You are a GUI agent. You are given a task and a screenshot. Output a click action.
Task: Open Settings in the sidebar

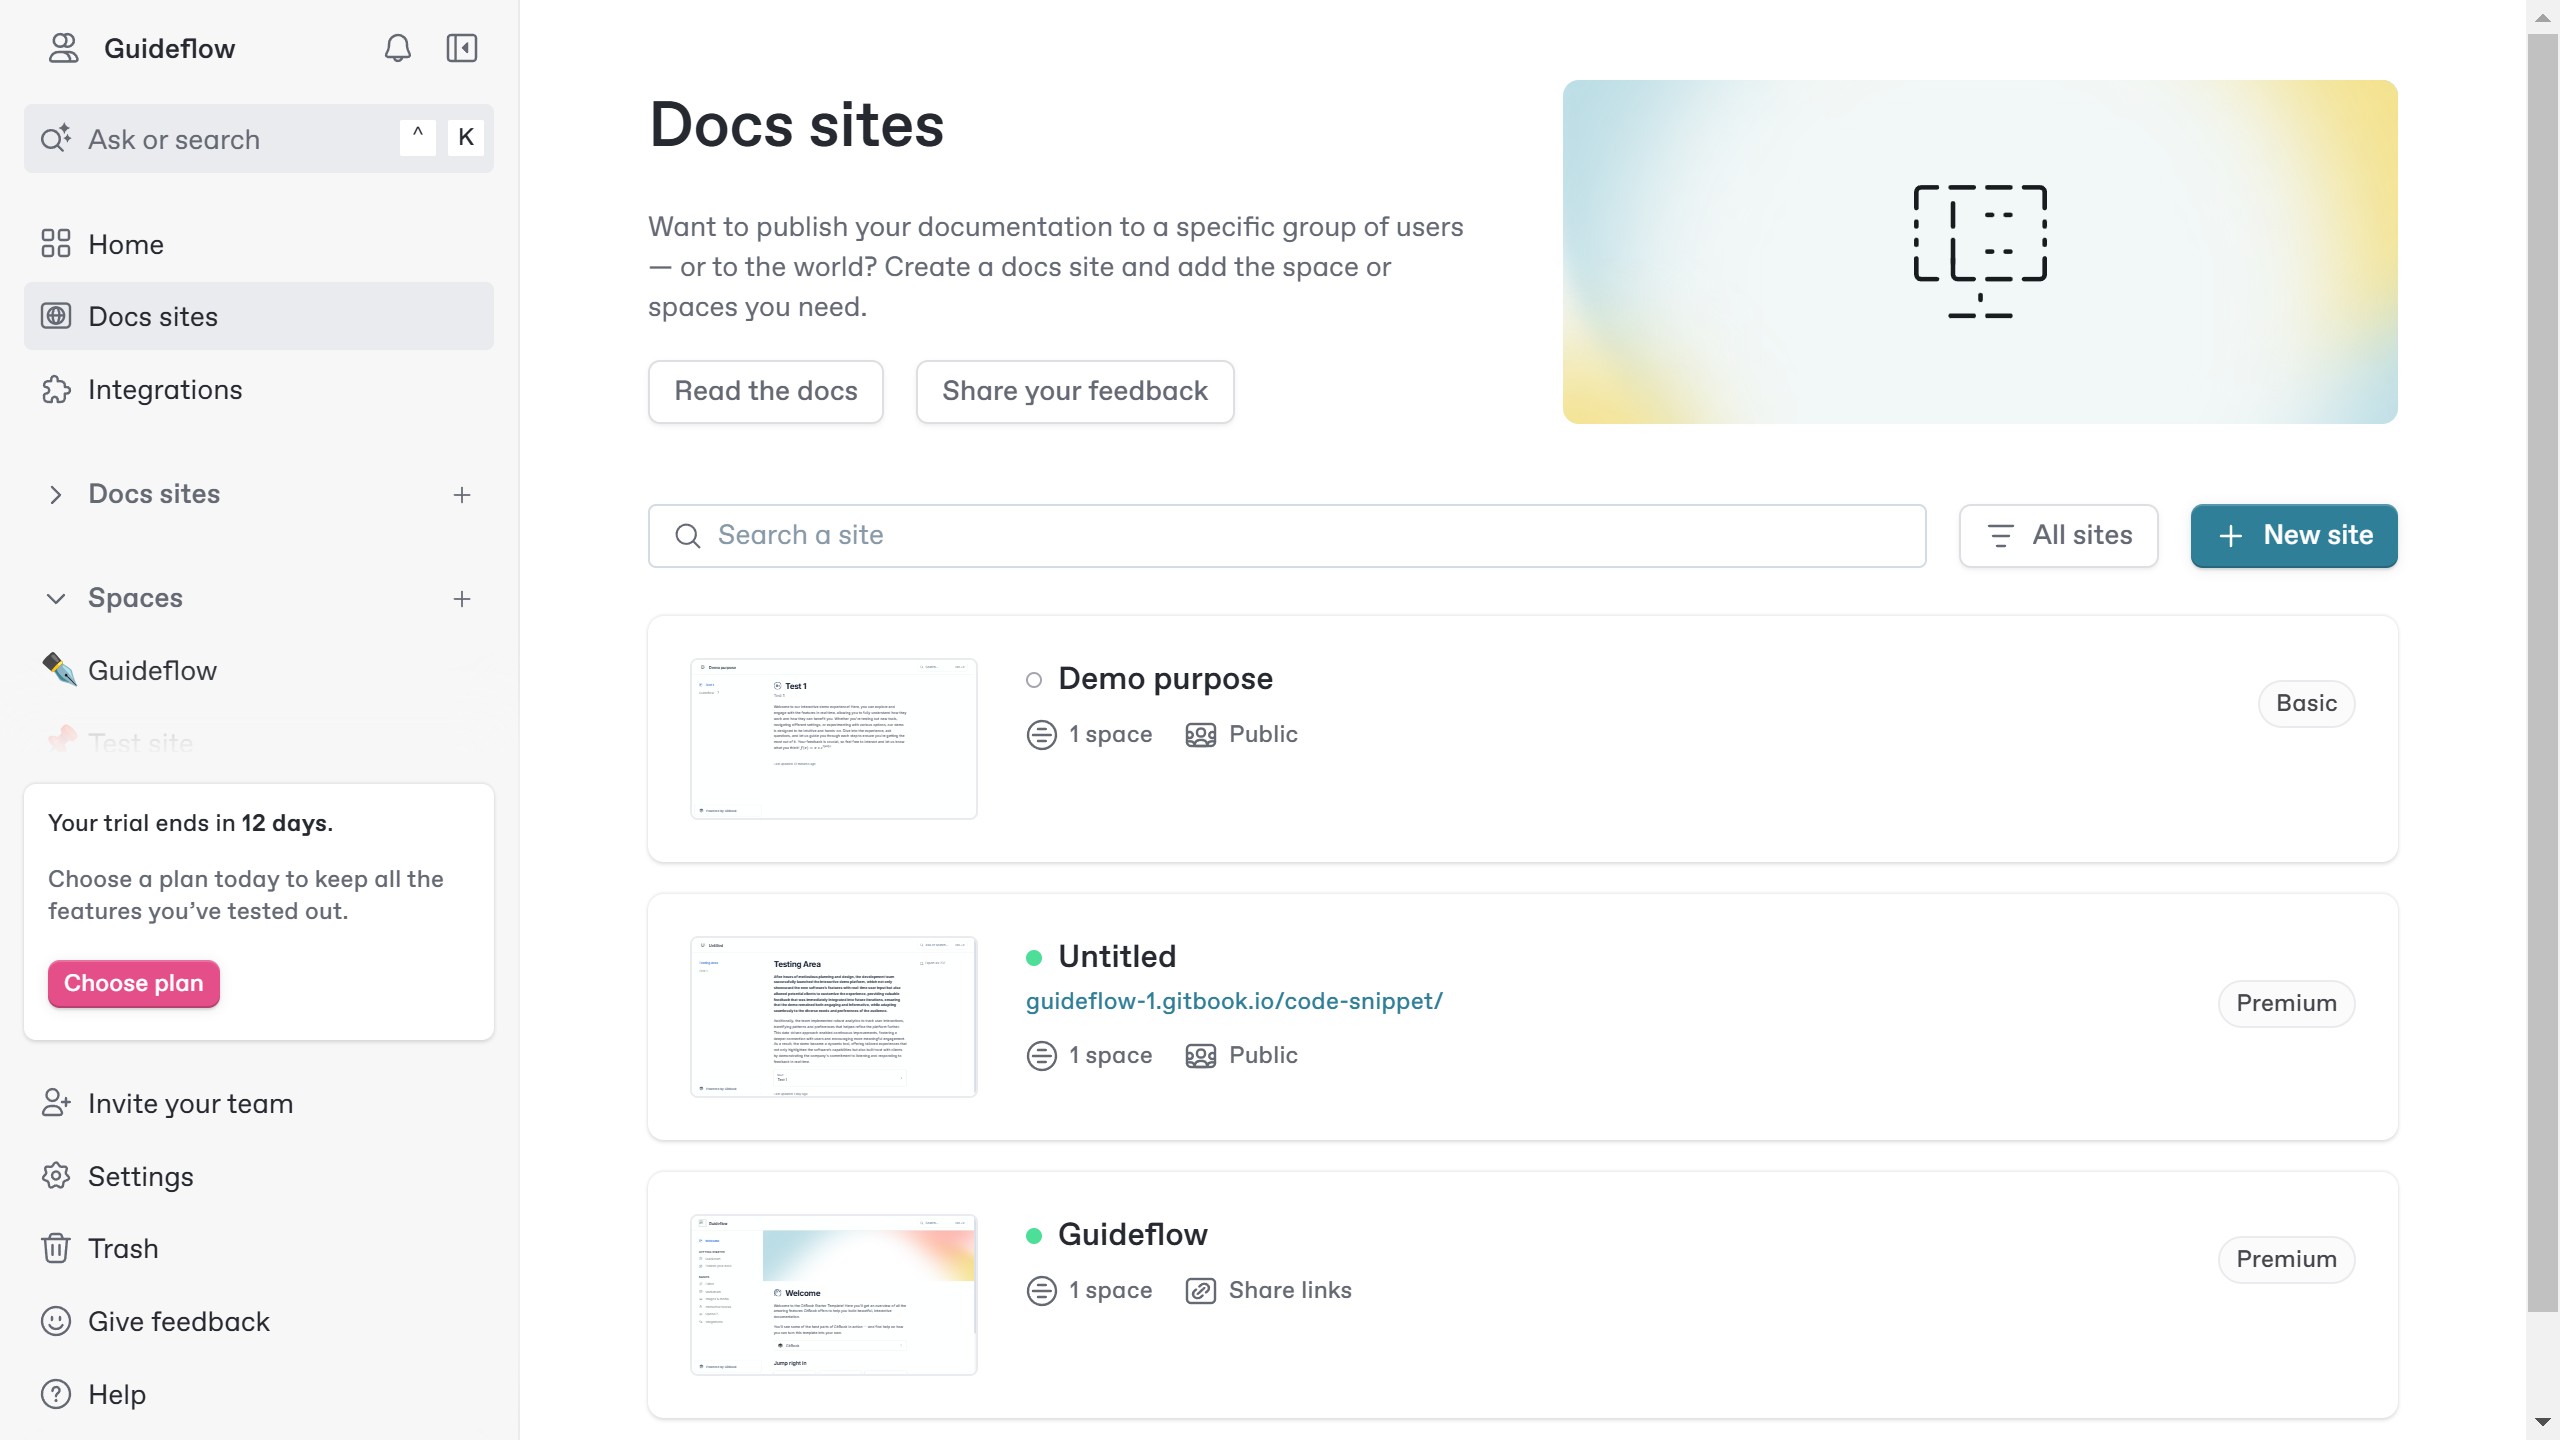[259, 1176]
